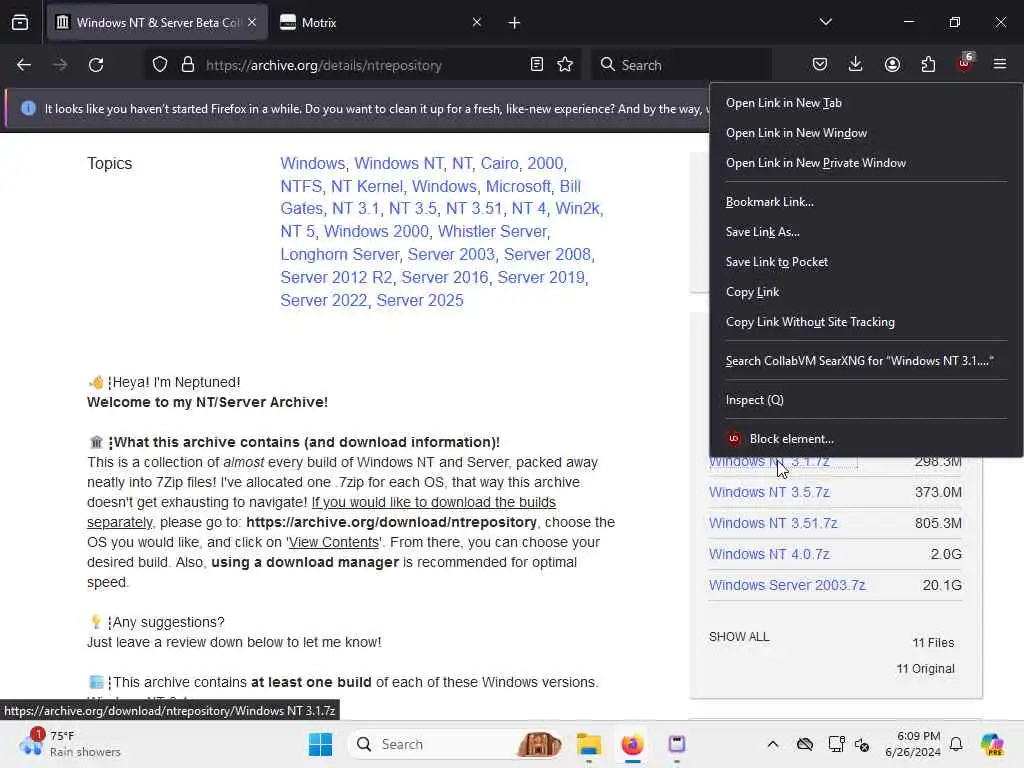Click SHOW ALL files link
The width and height of the screenshot is (1024, 768).
pyautogui.click(x=739, y=637)
